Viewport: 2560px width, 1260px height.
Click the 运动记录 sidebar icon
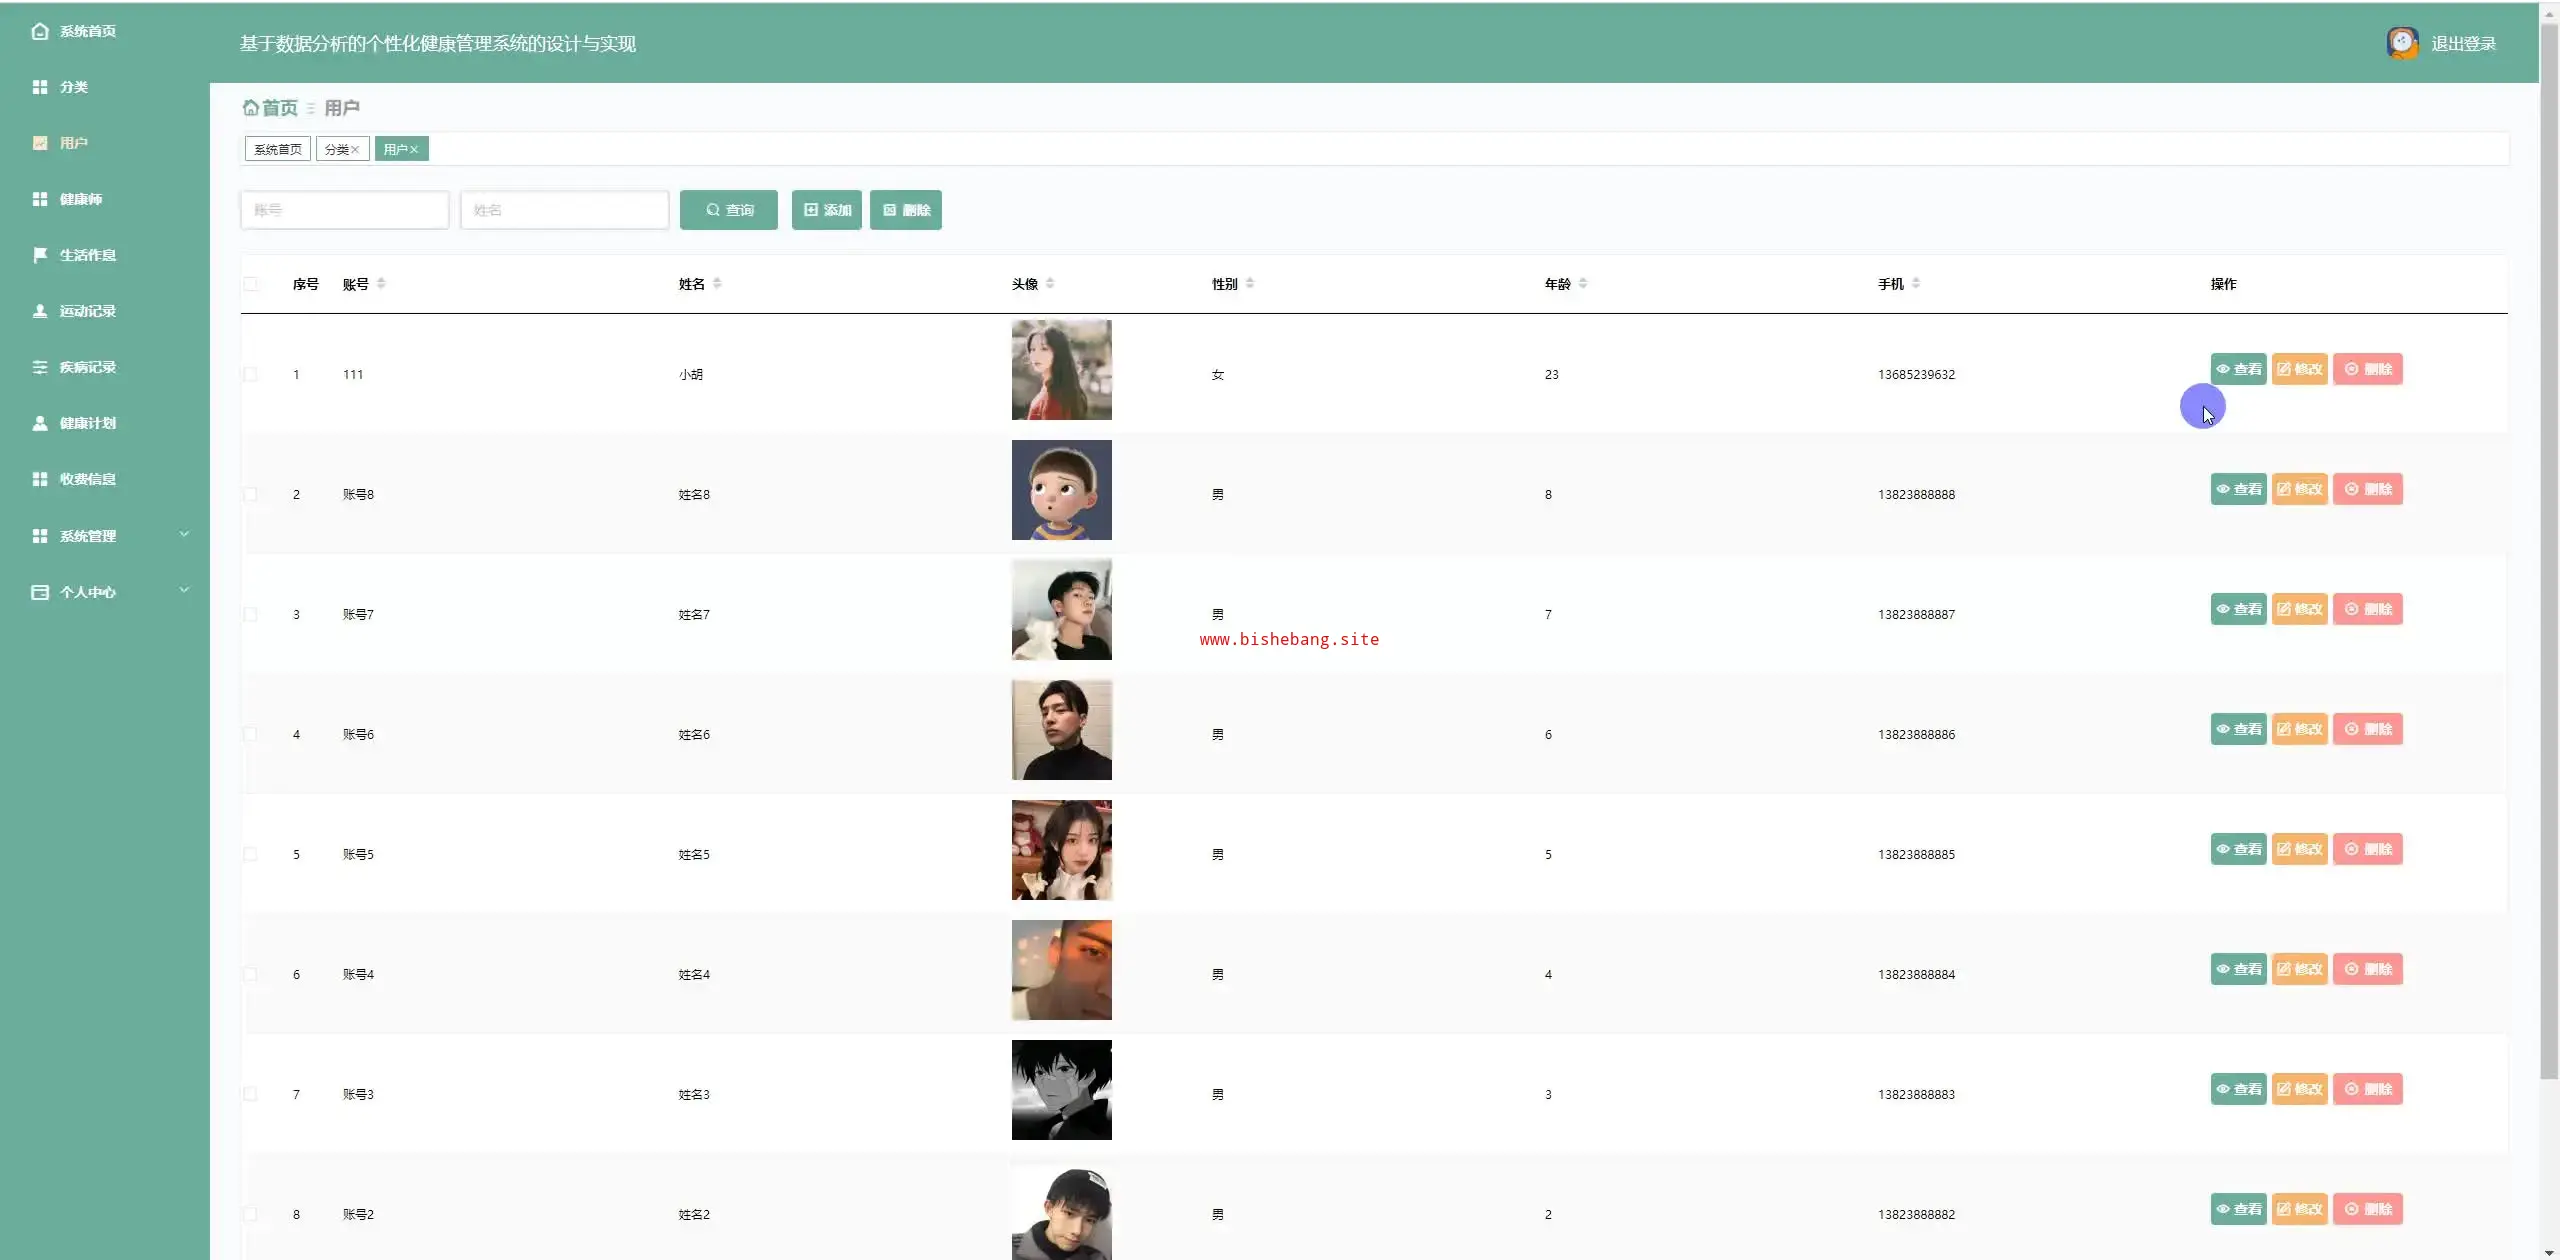[x=40, y=311]
